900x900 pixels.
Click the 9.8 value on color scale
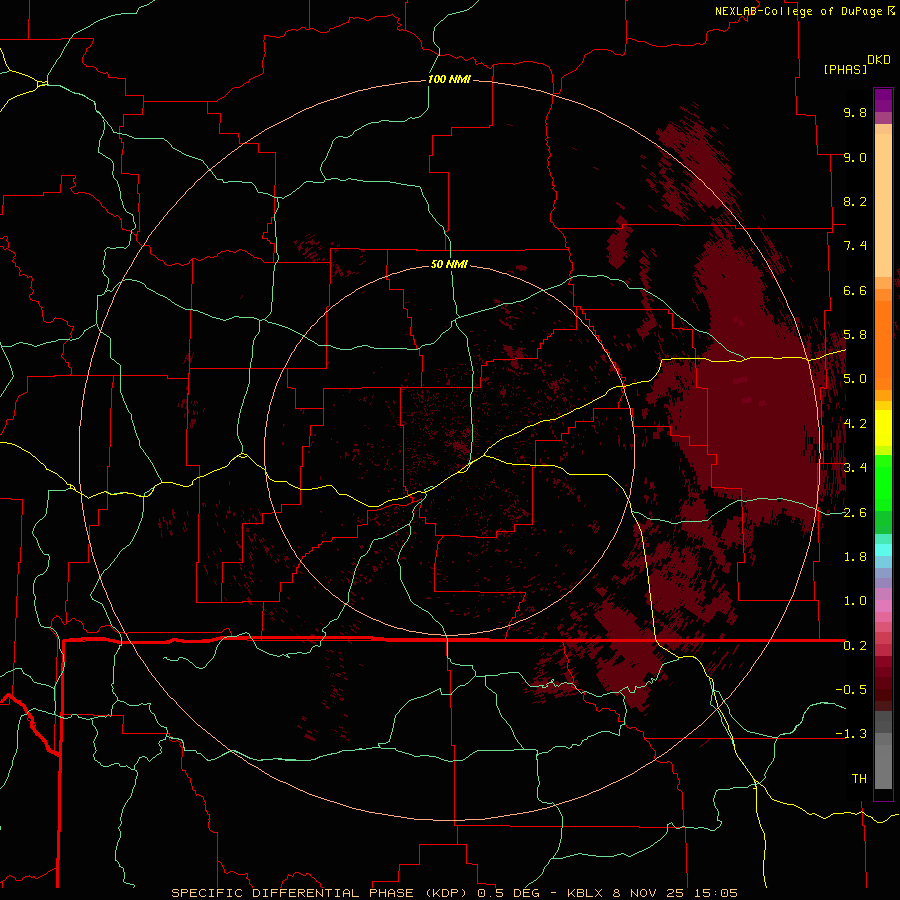[x=855, y=113]
